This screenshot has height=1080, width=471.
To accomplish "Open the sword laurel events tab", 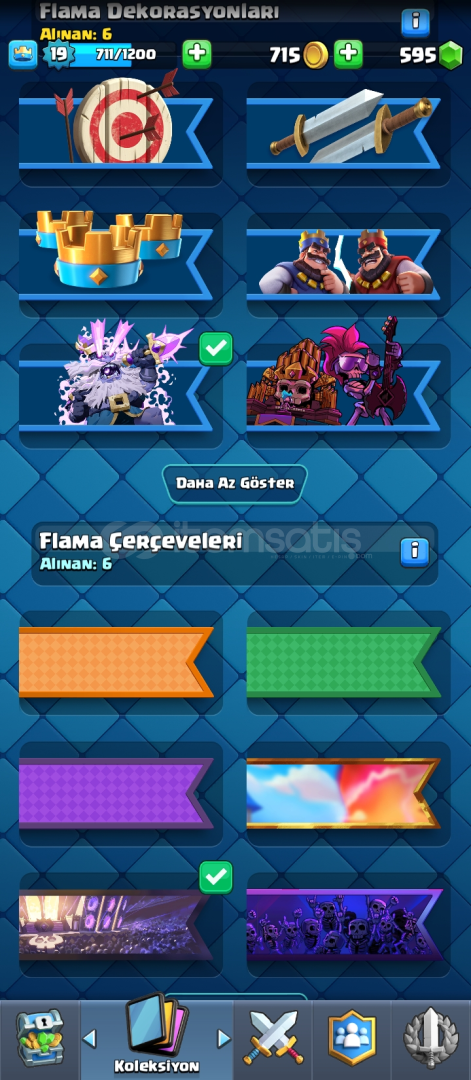I will coord(431,1038).
